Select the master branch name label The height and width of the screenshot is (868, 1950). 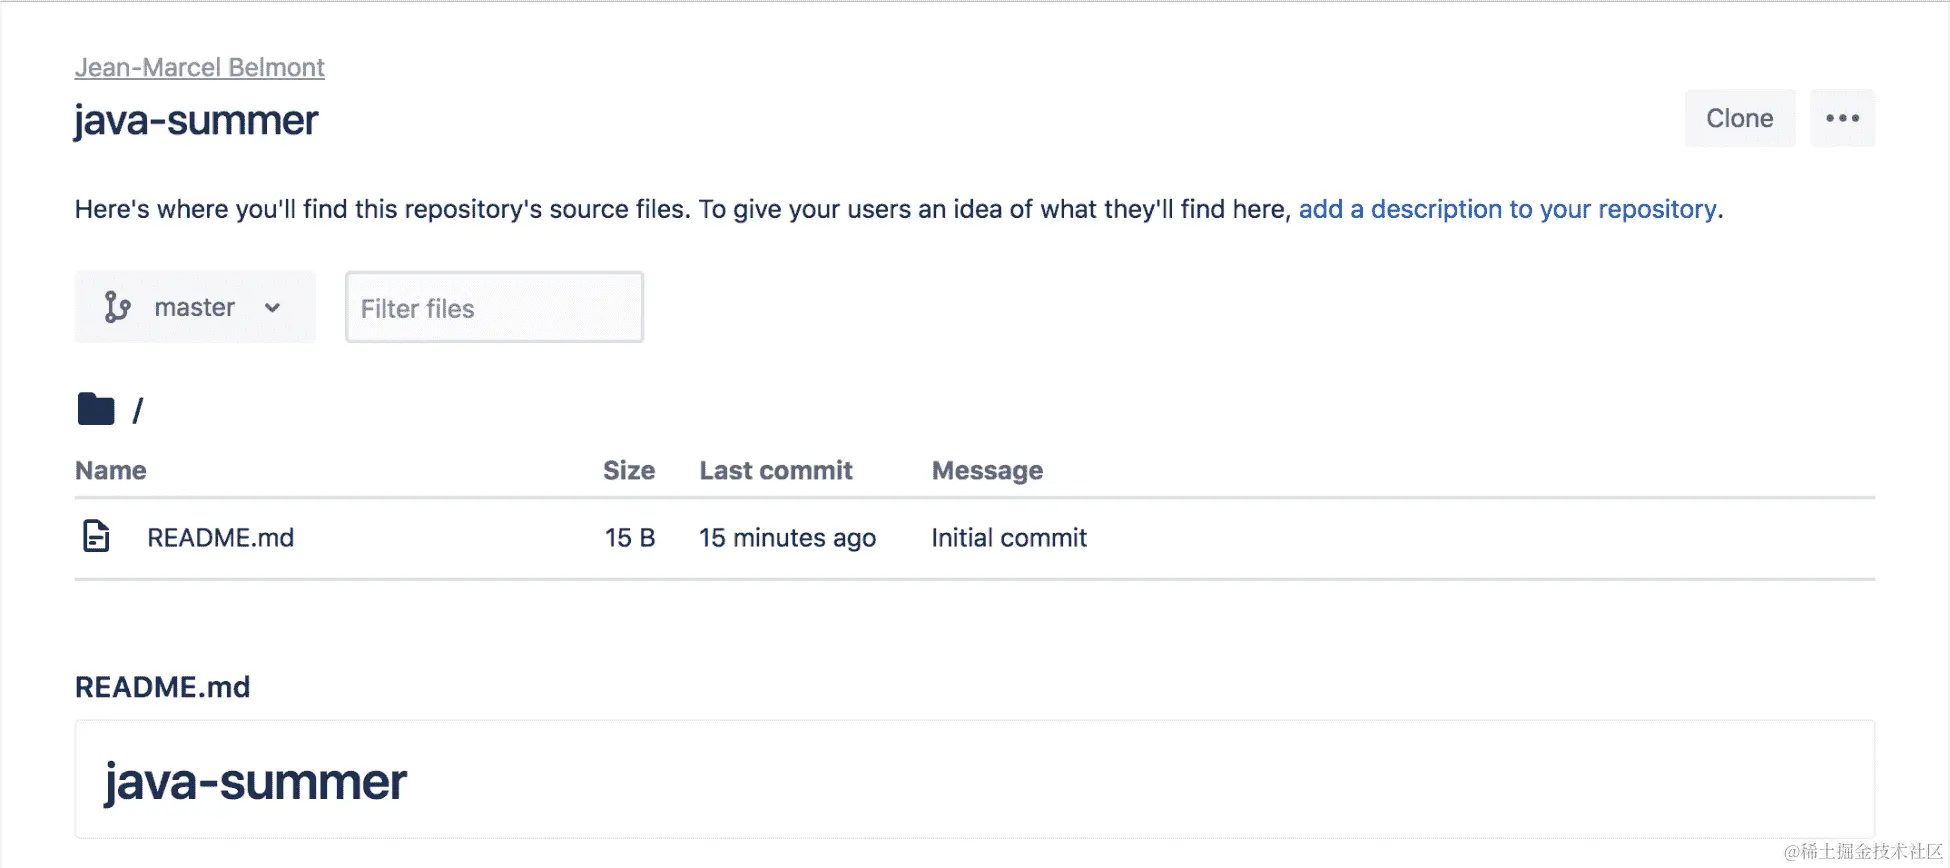coord(194,307)
